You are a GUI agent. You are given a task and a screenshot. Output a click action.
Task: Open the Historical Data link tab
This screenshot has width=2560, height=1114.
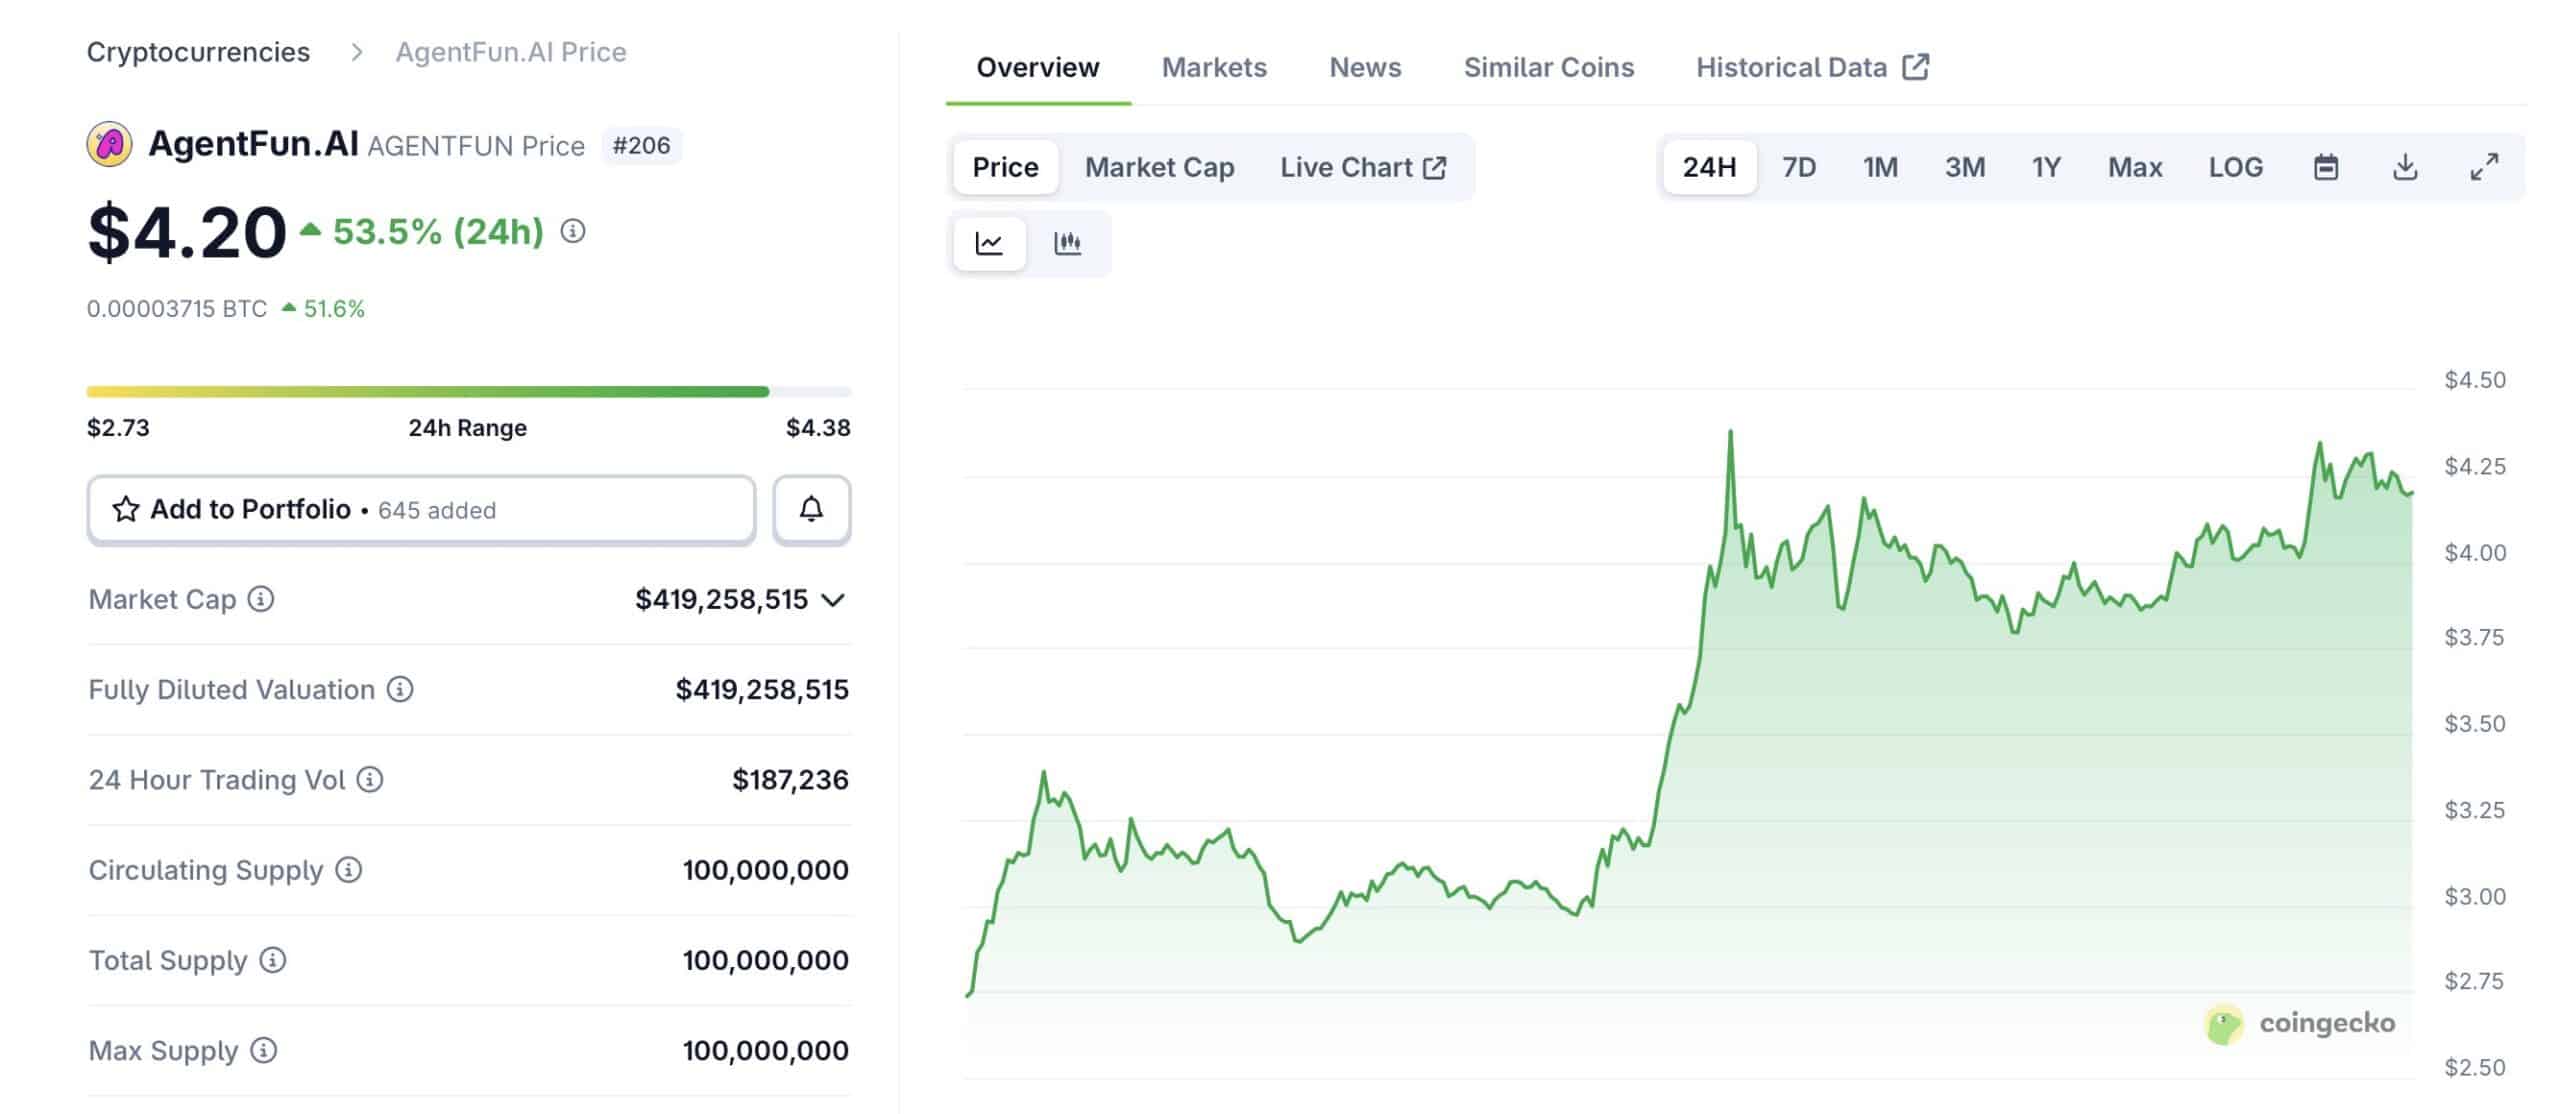1812,67
